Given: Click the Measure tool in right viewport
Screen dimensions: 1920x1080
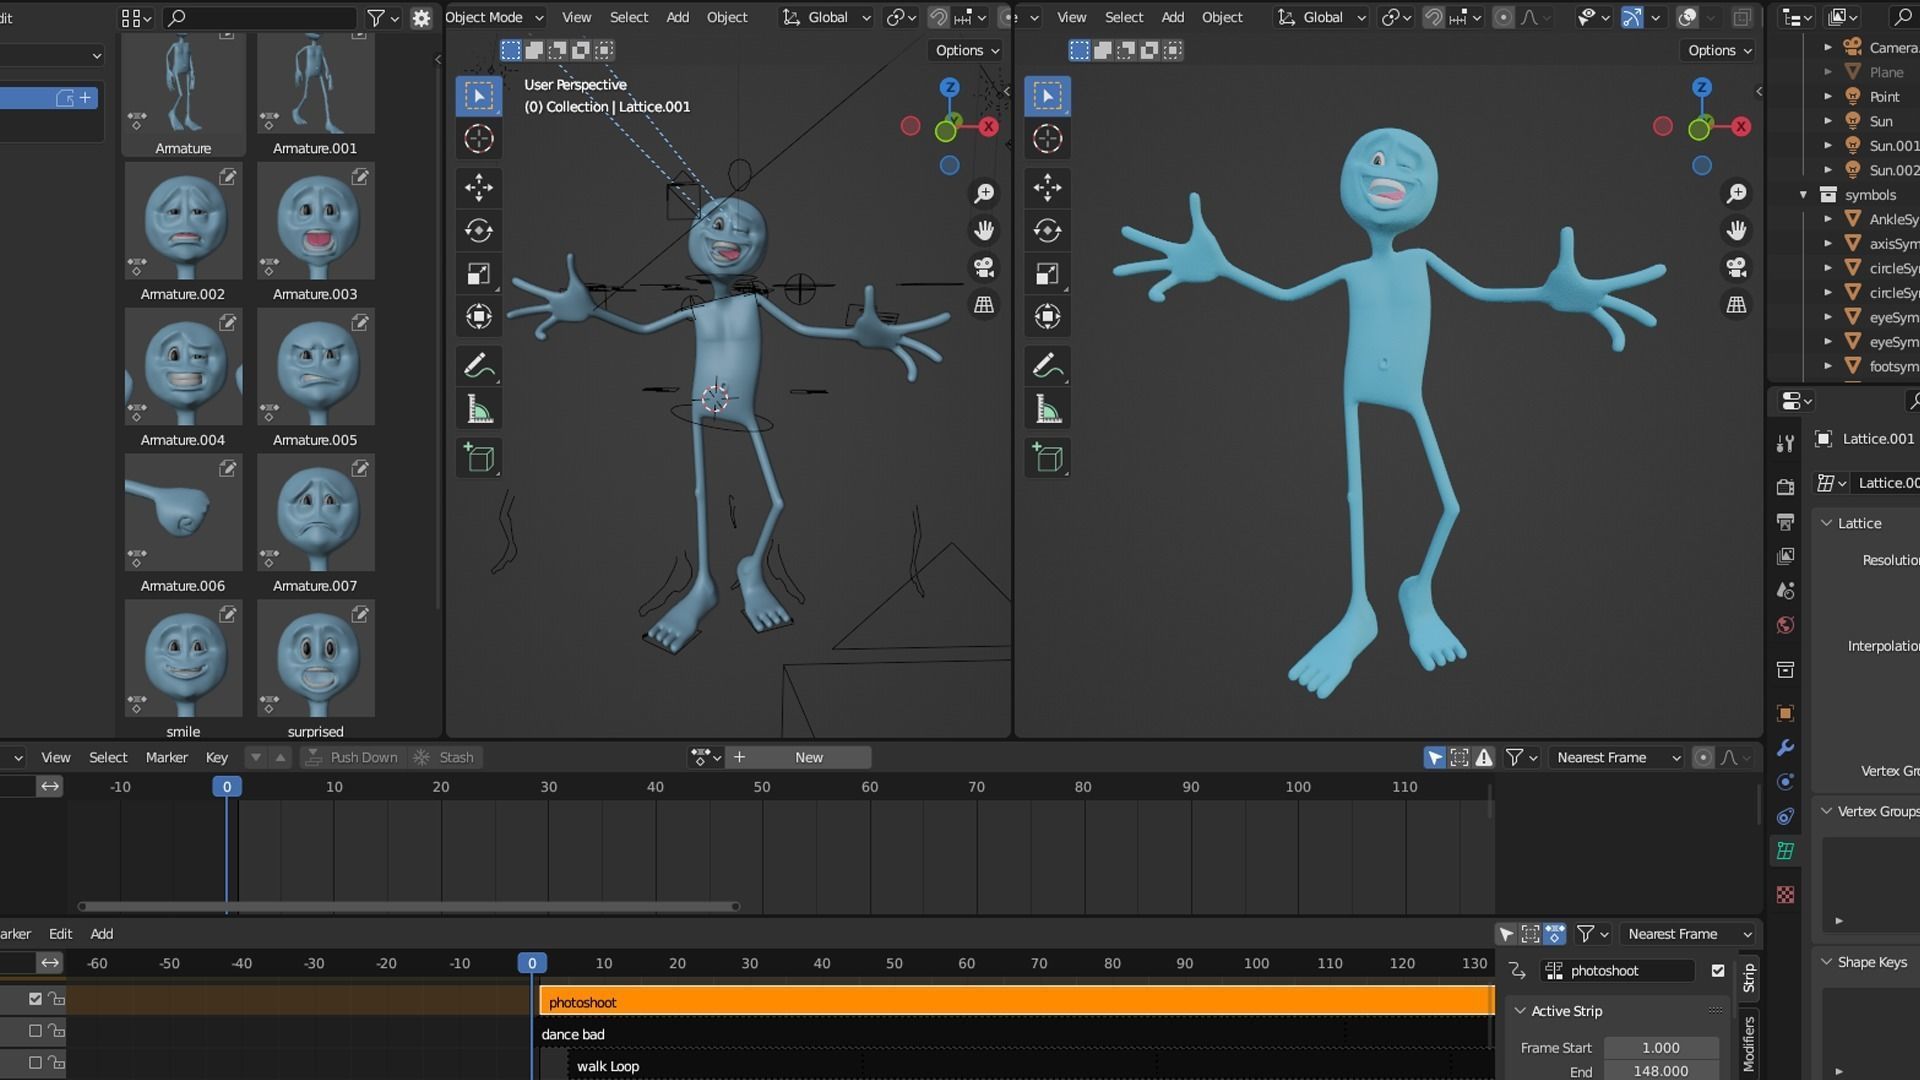Looking at the screenshot, I should (1047, 410).
